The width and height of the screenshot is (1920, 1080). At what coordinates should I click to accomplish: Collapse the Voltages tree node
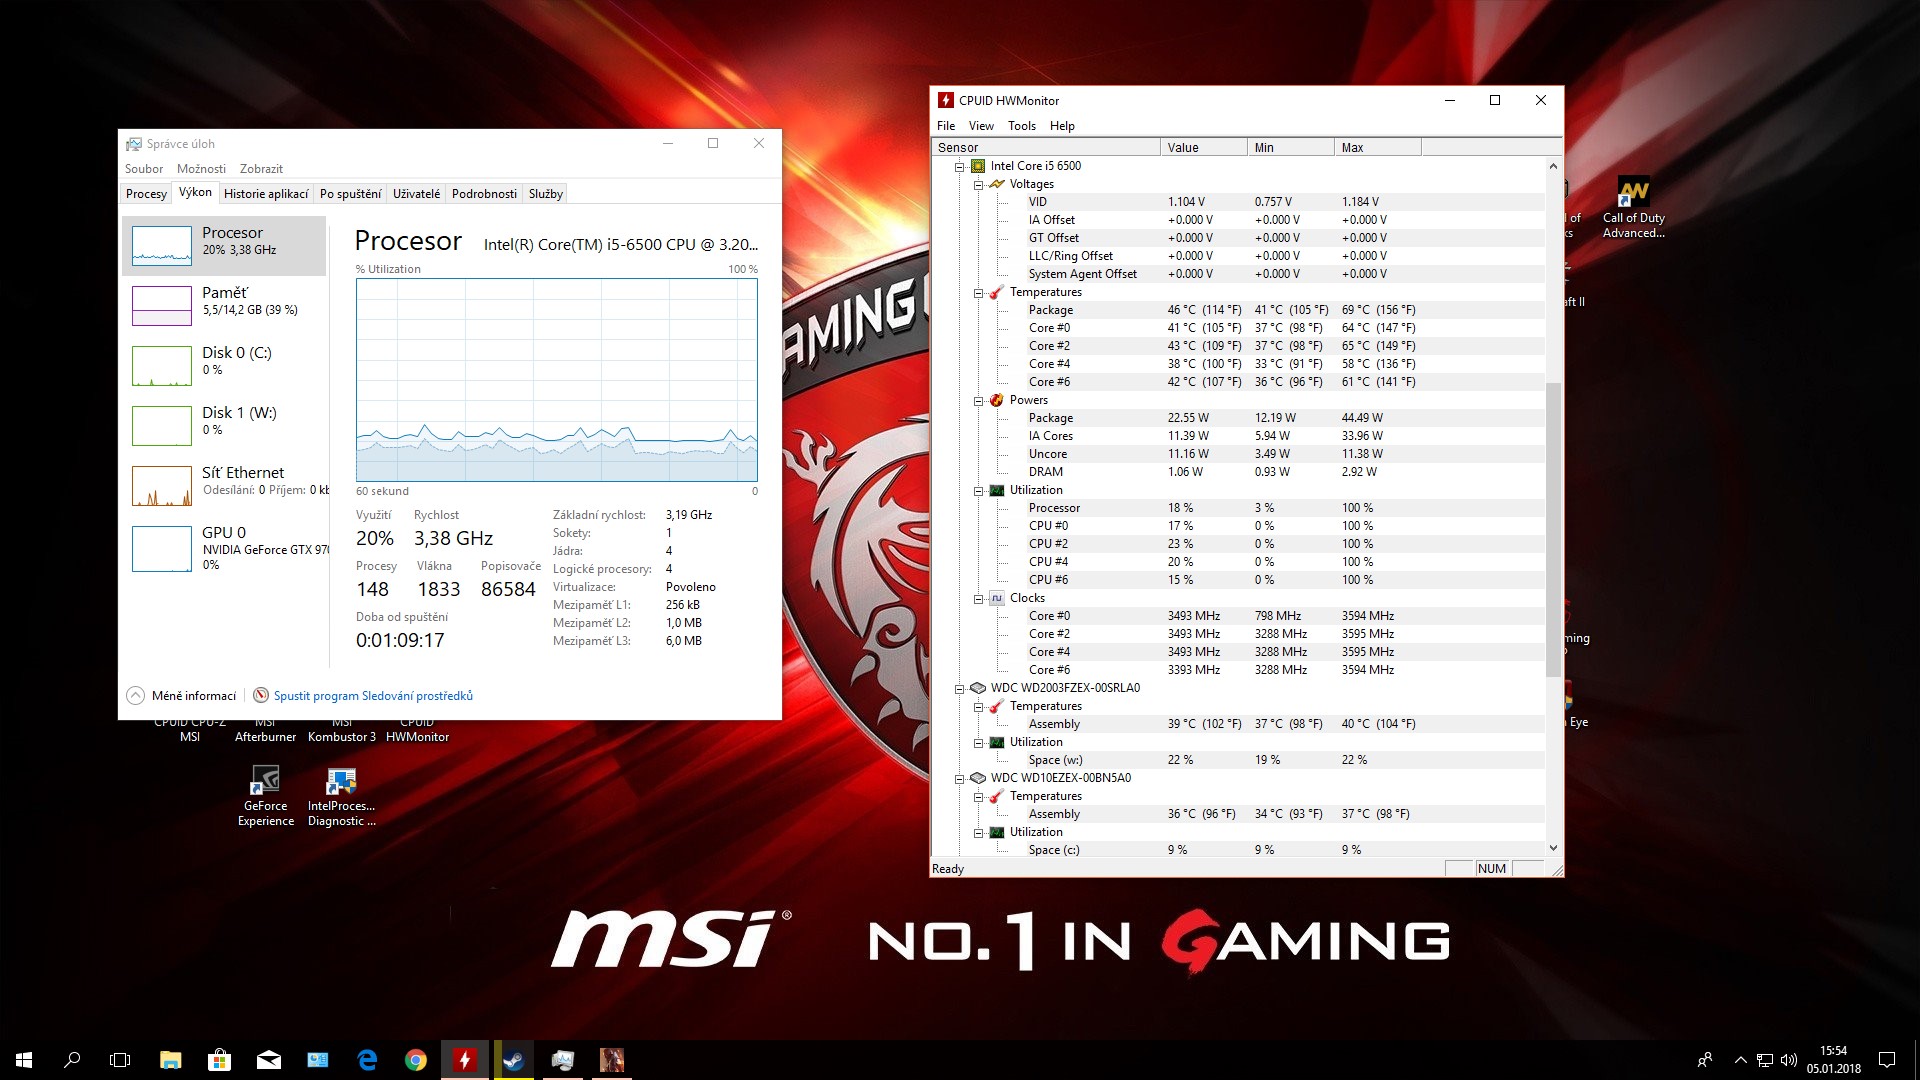[979, 185]
